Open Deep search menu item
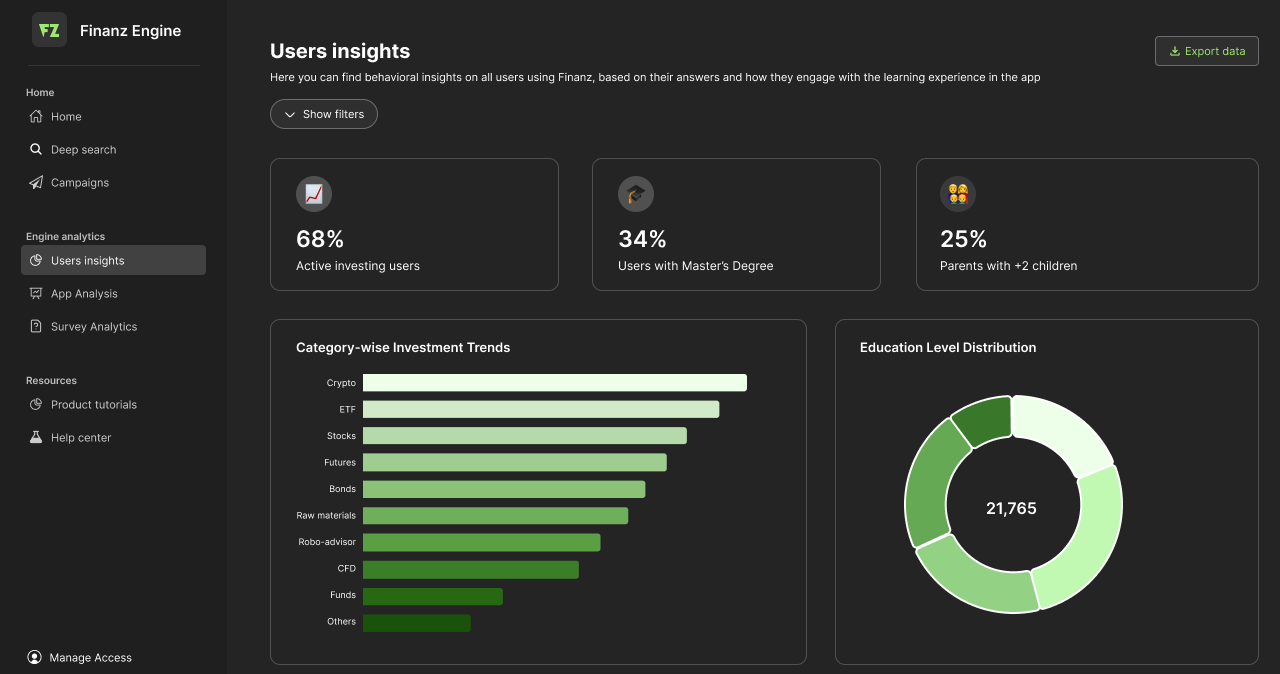 (x=113, y=149)
